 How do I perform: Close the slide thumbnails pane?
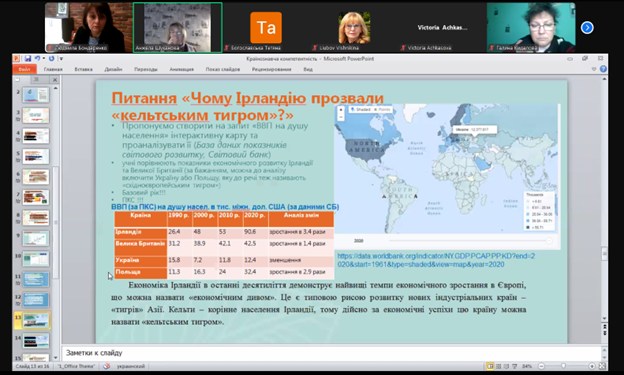[55, 80]
